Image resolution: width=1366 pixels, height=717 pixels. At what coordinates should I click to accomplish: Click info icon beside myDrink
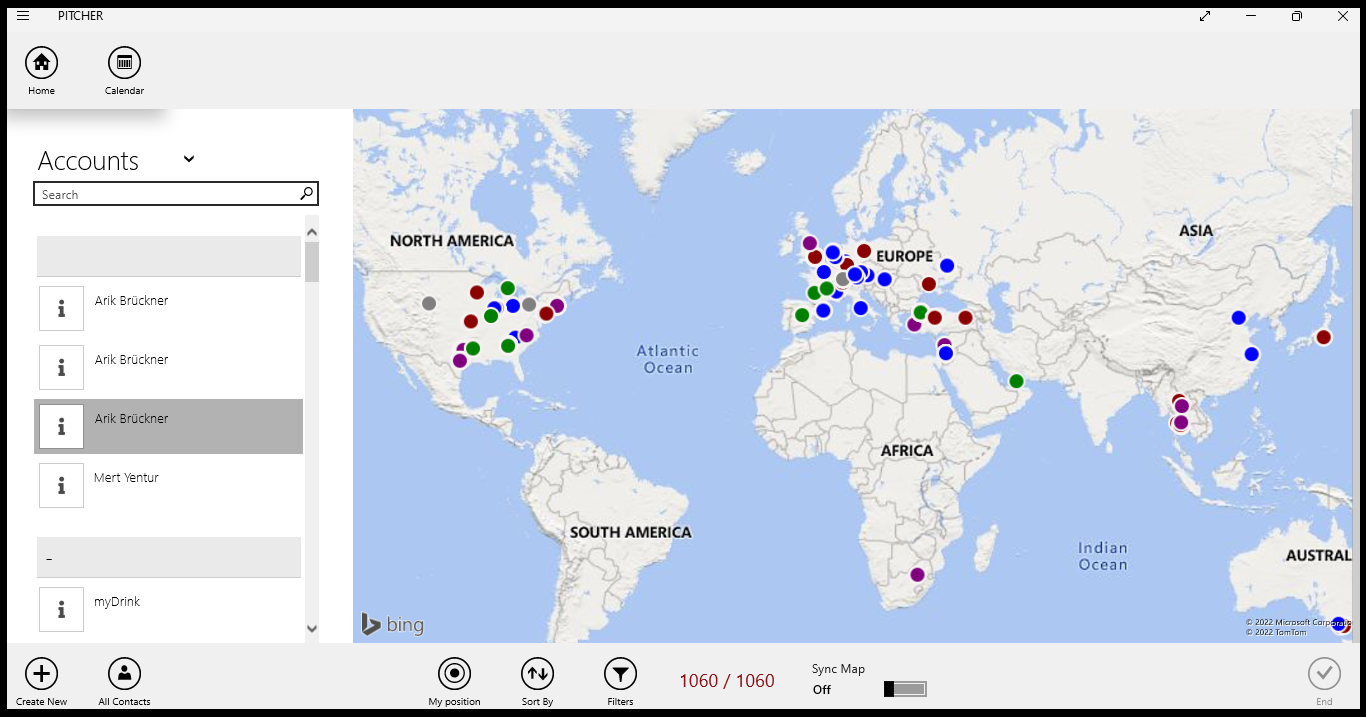pyautogui.click(x=62, y=609)
